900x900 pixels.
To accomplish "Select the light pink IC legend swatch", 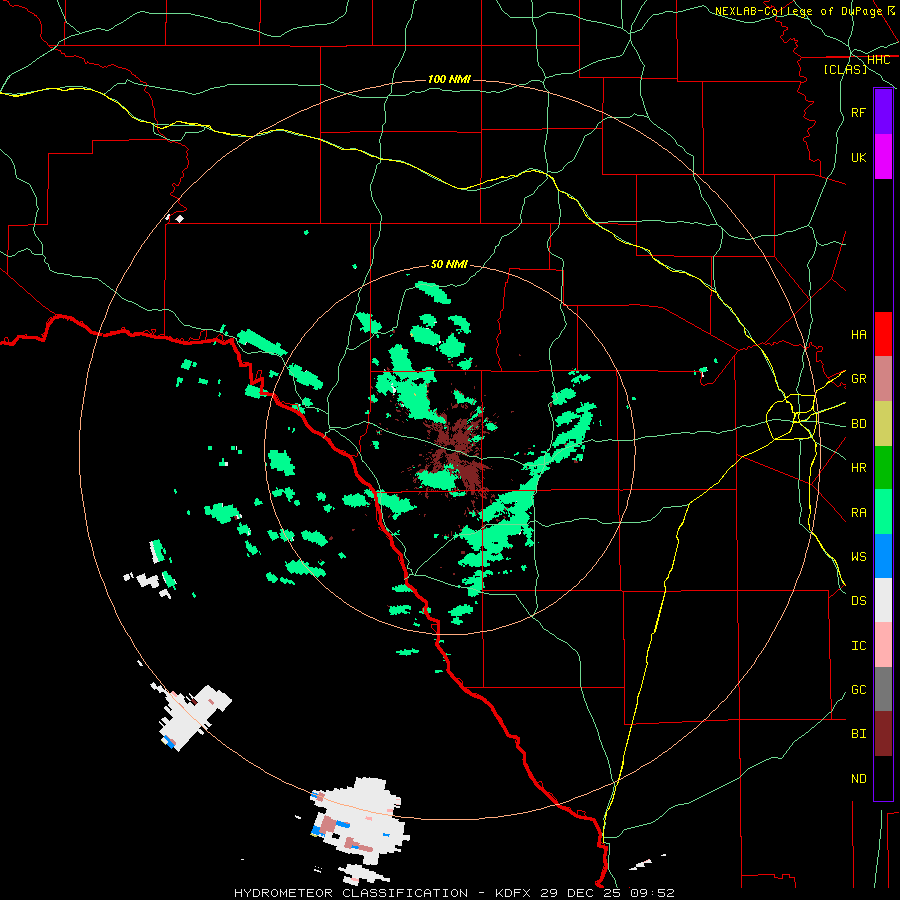I will coord(883,645).
